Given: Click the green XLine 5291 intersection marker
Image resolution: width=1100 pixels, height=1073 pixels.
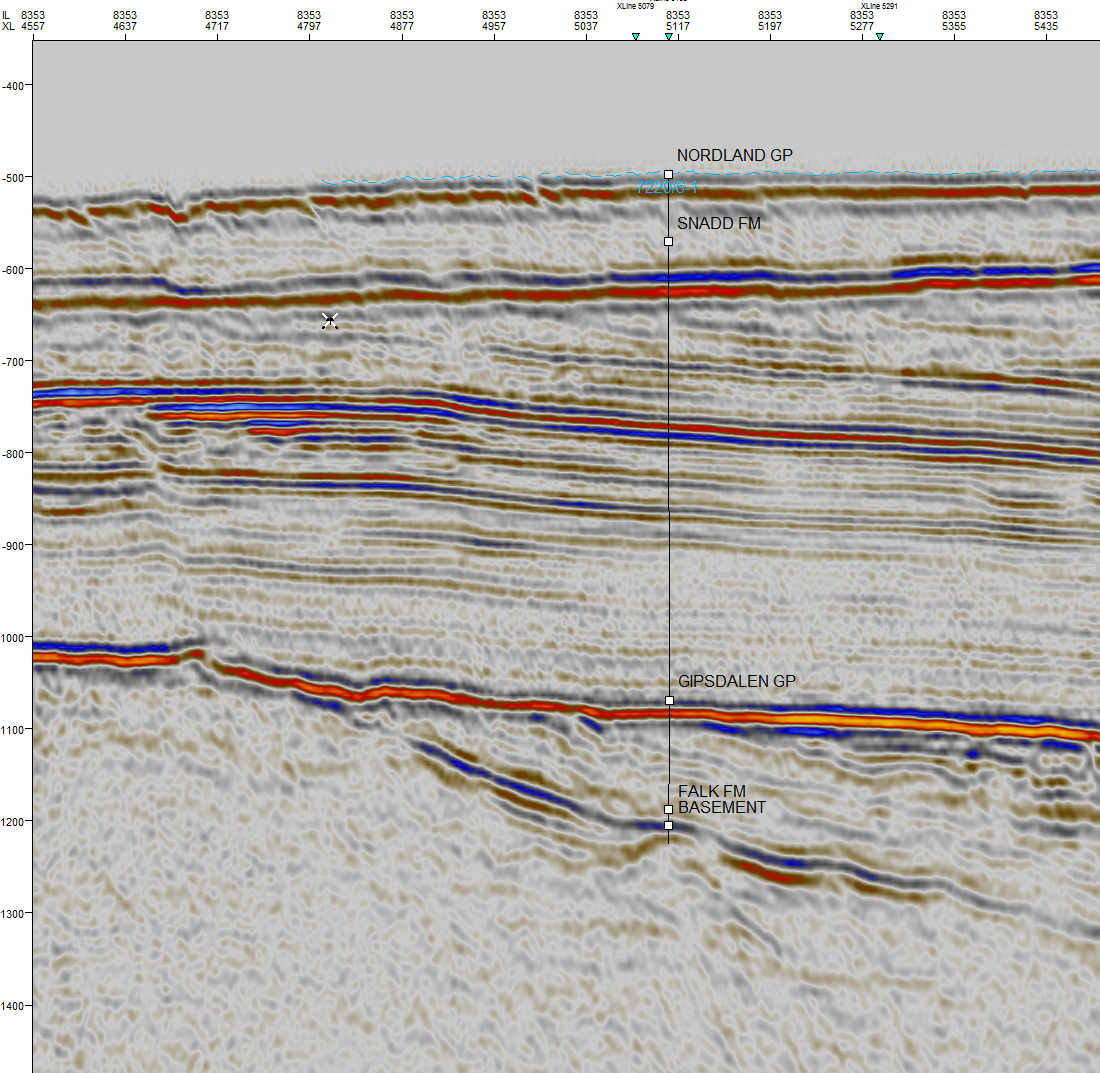Looking at the screenshot, I should tap(879, 37).
